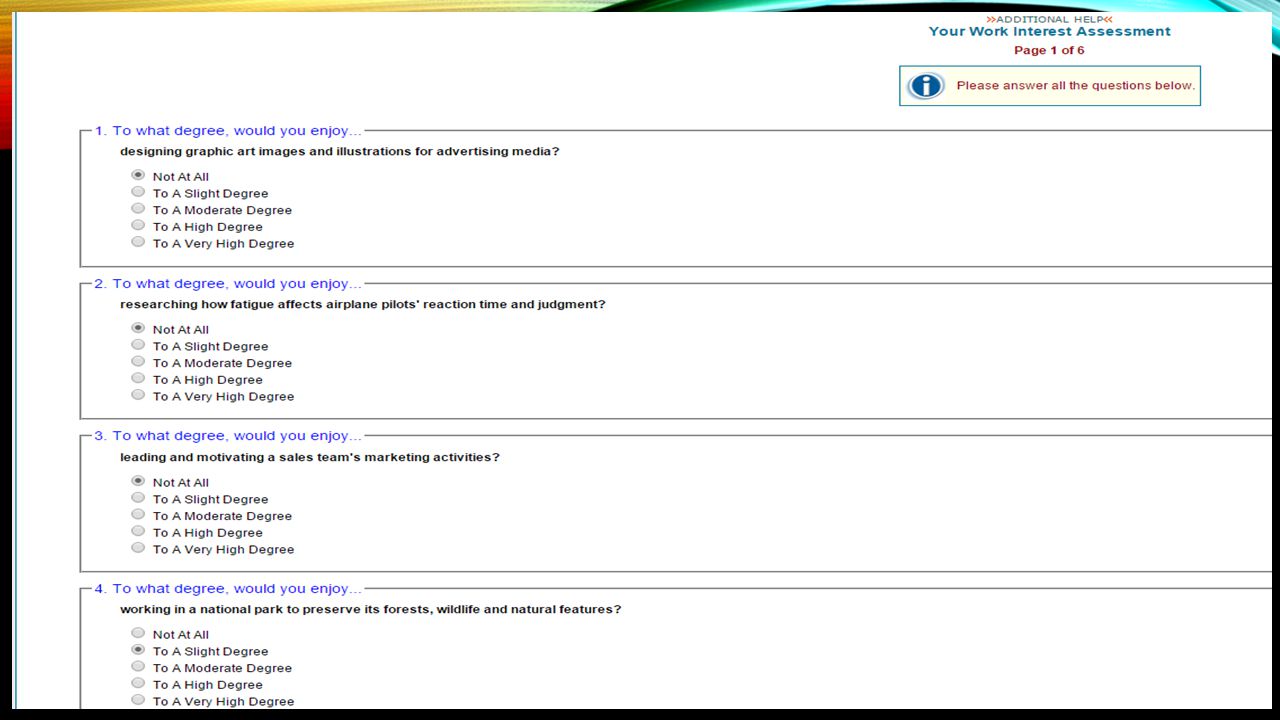
Task: Select To A Slight Degree for question 3
Action: [x=138, y=498]
